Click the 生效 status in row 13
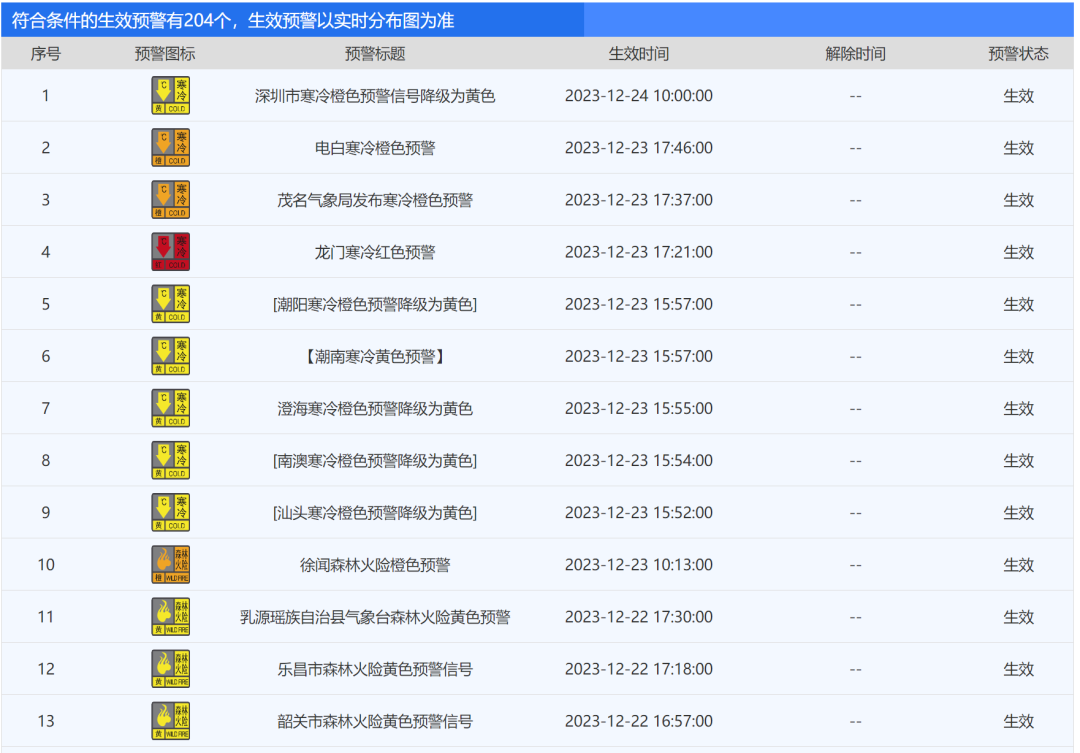Image resolution: width=1080 pixels, height=753 pixels. [1018, 721]
